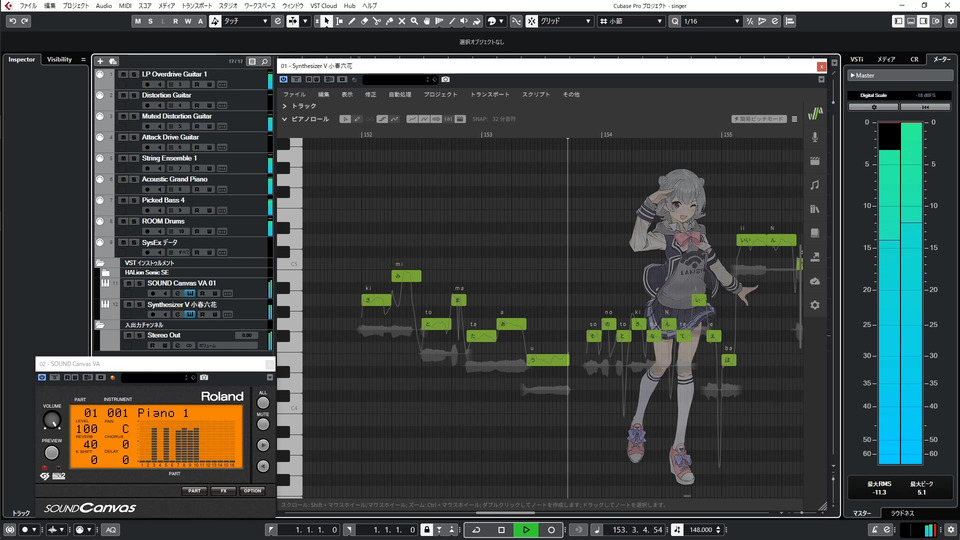
Task: Select the Mute X tool
Action: [402, 21]
